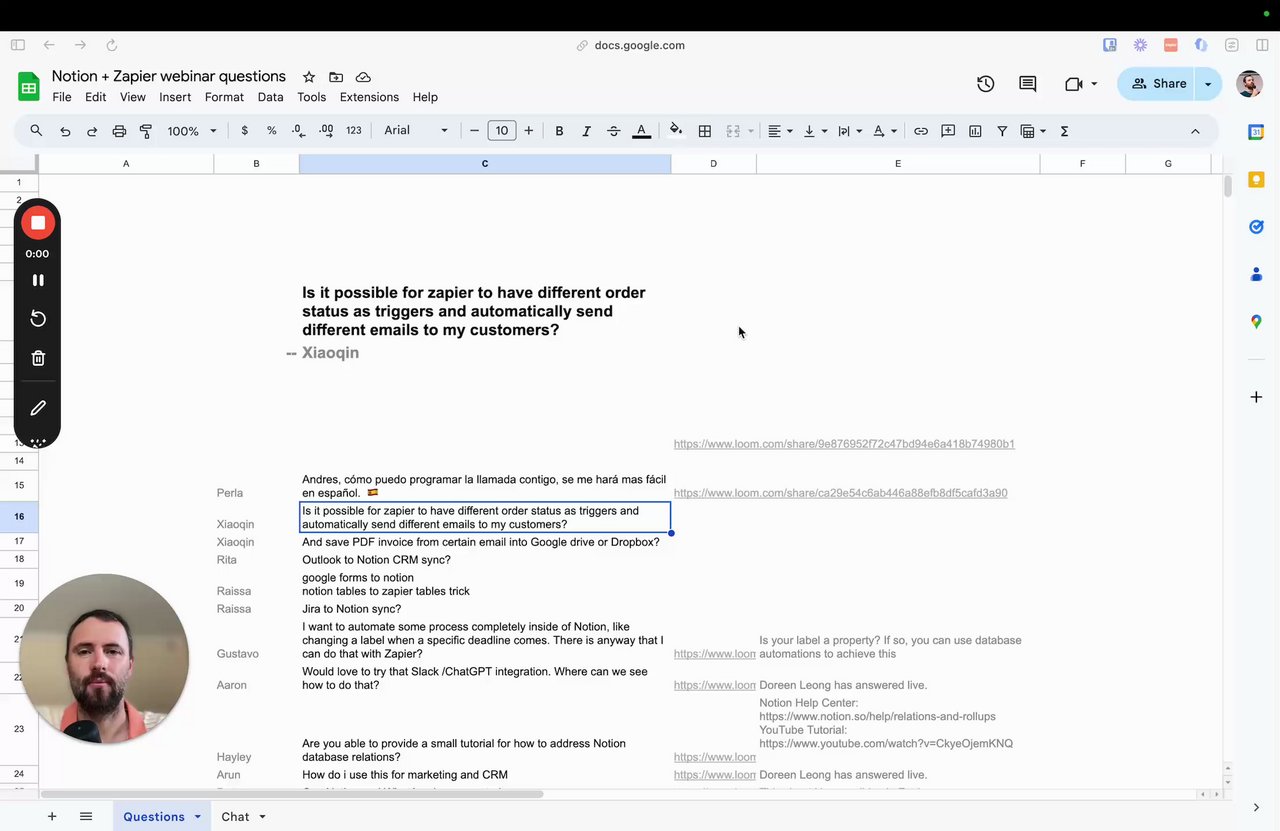Open more number formats (123)

(354, 131)
